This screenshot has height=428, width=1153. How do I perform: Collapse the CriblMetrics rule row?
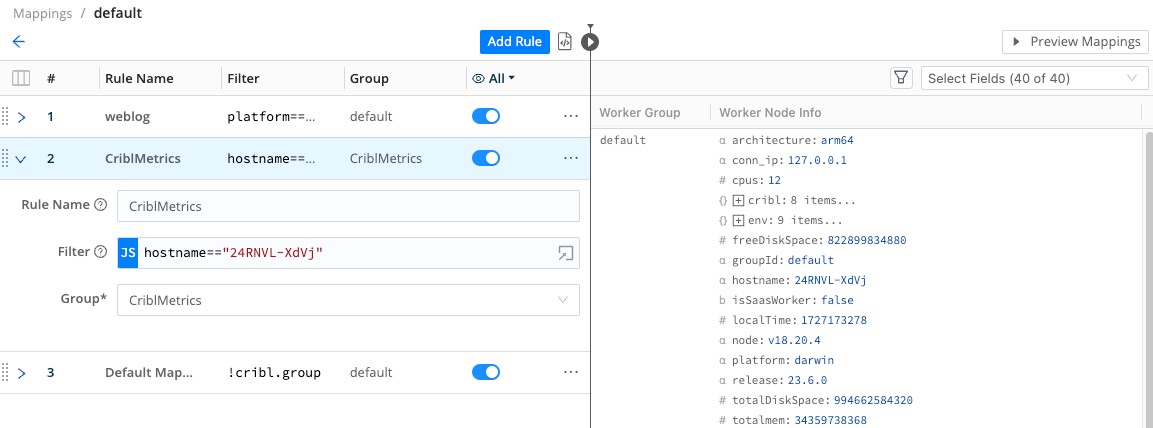coord(21,158)
